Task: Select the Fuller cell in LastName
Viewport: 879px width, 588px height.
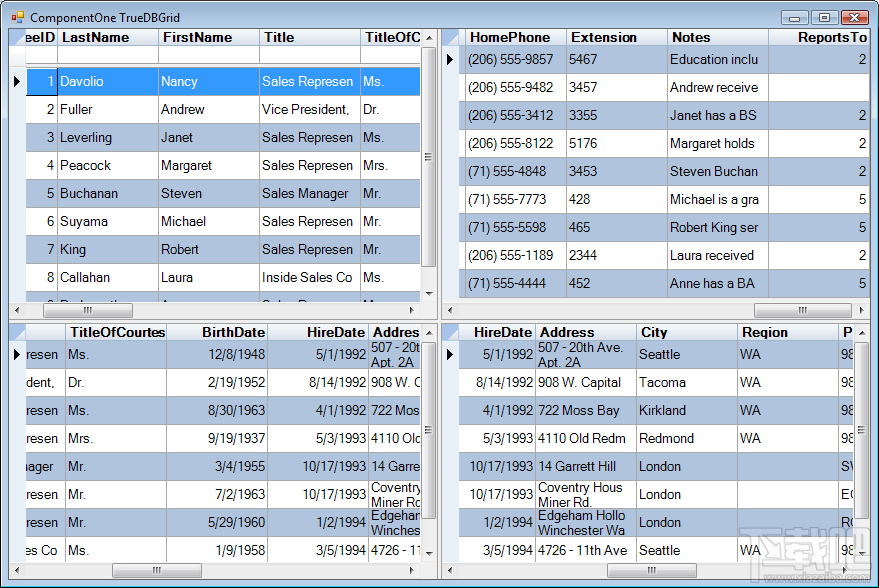Action: (x=108, y=109)
